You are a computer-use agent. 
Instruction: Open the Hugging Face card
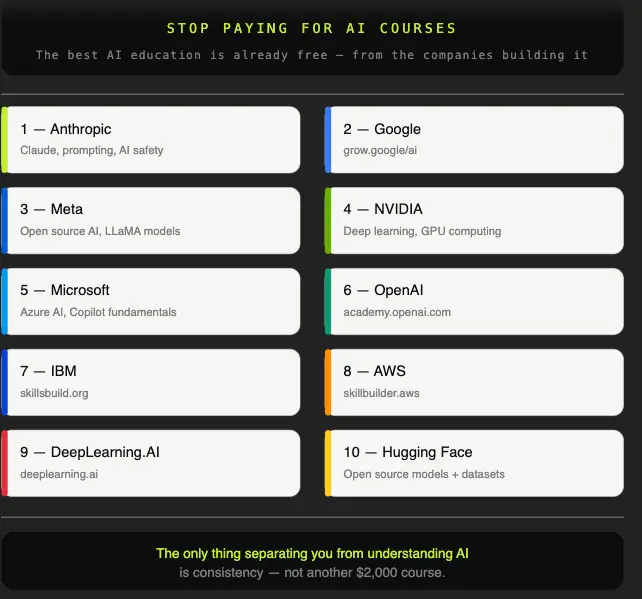474,463
